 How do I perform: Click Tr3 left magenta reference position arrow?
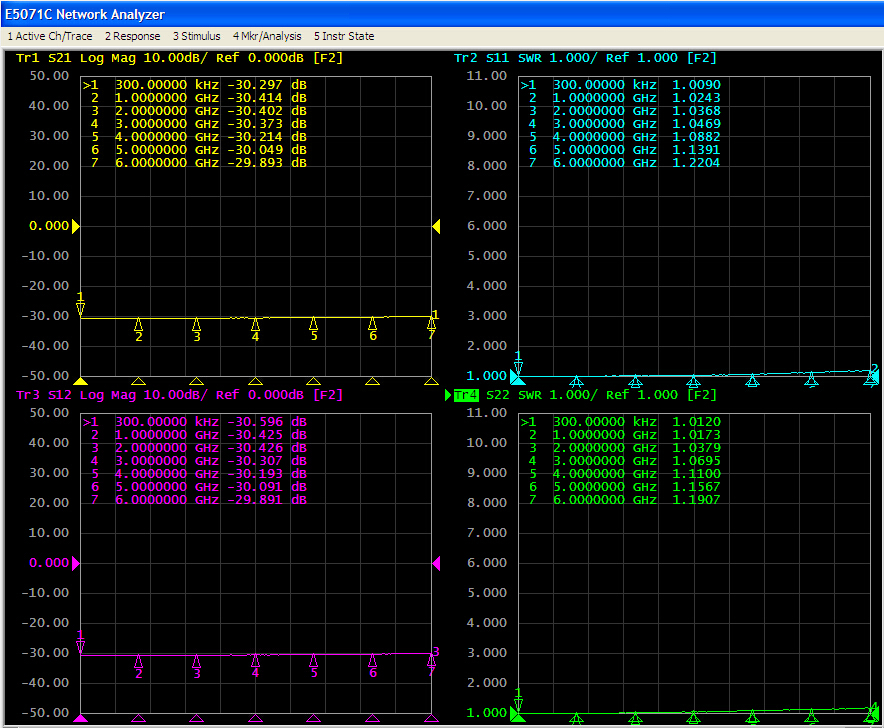[x=76, y=563]
